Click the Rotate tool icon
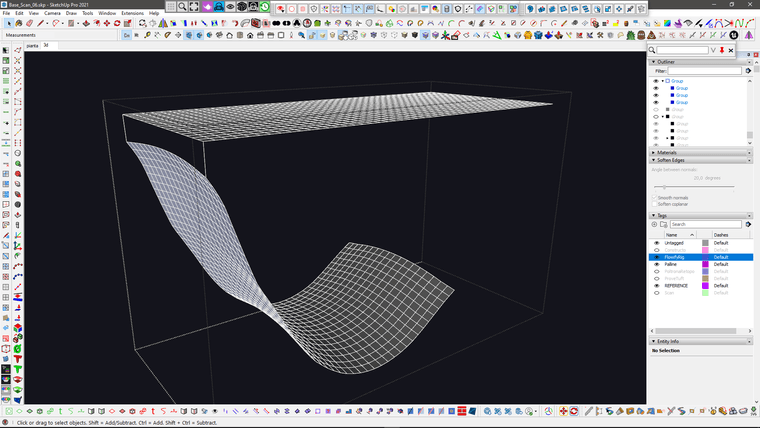Screen dimensions: 760x428 pyautogui.click(x=118, y=23)
